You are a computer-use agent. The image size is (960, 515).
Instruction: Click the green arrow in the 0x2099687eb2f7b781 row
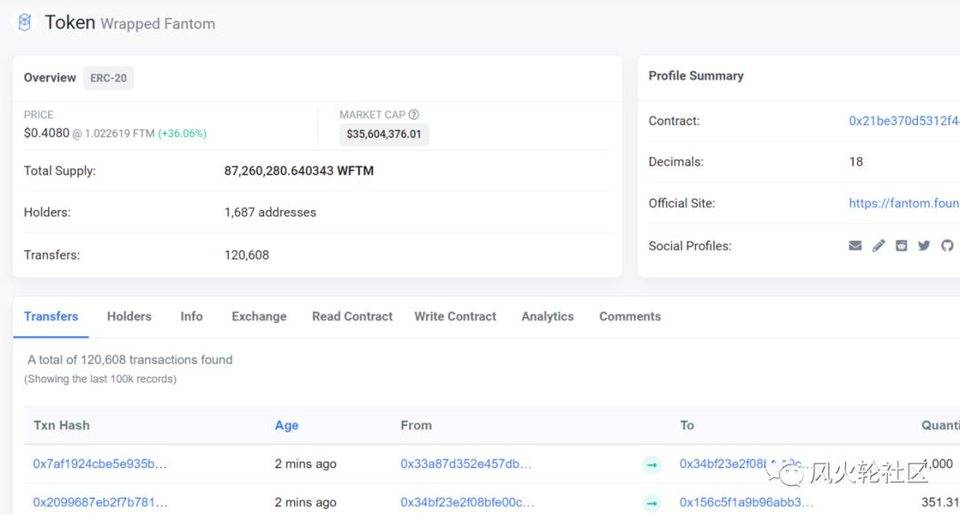[x=652, y=503]
